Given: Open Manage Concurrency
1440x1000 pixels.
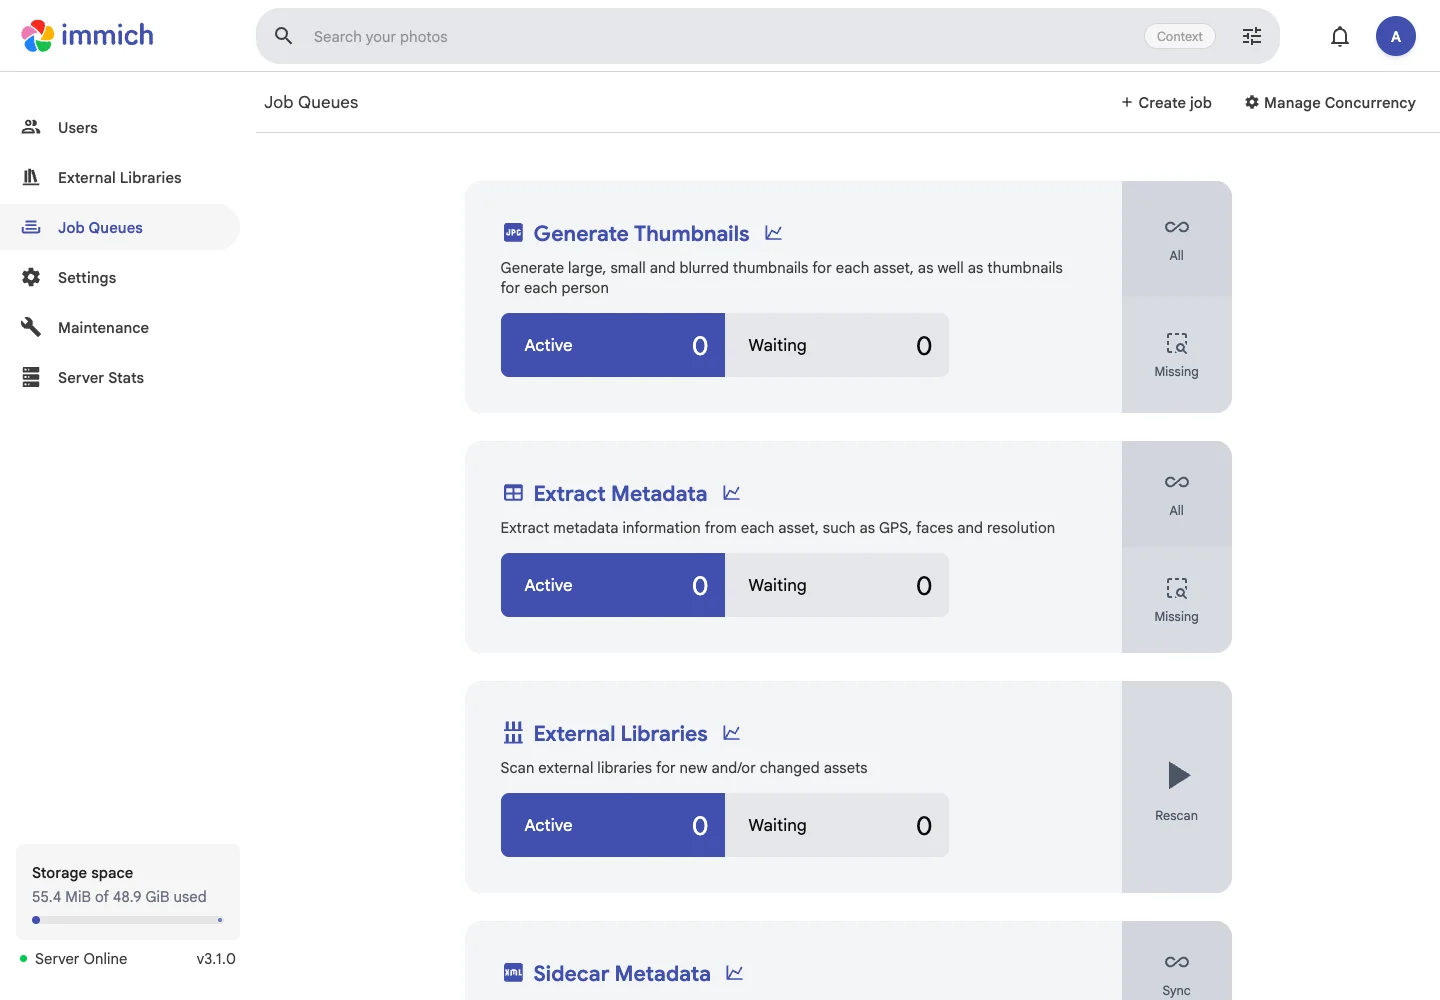Looking at the screenshot, I should pos(1330,102).
